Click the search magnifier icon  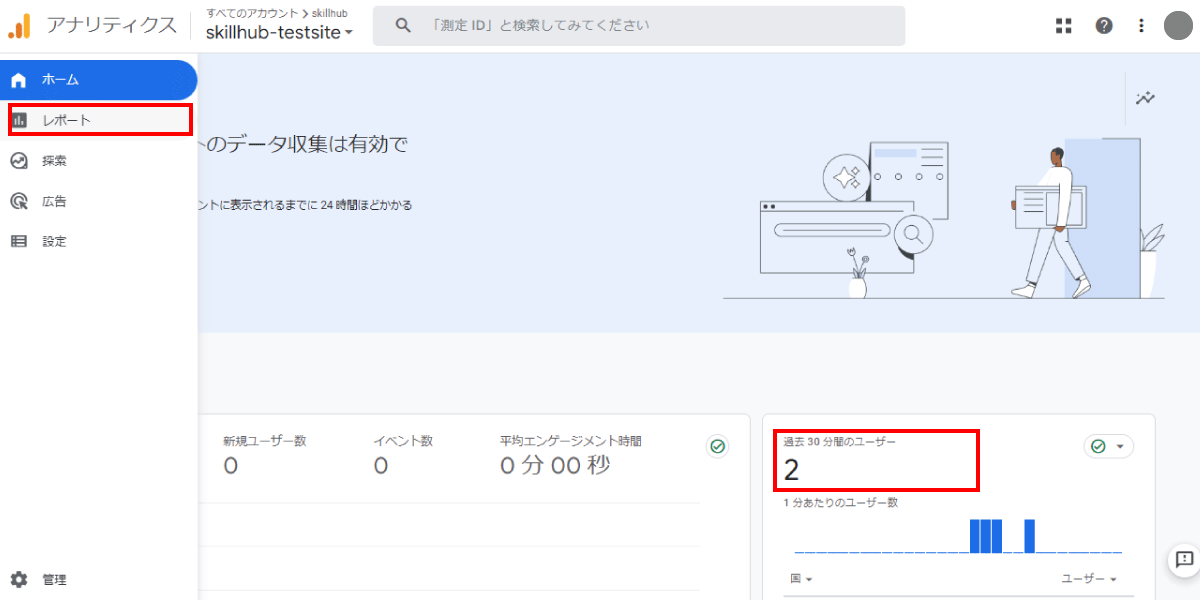[x=403, y=26]
